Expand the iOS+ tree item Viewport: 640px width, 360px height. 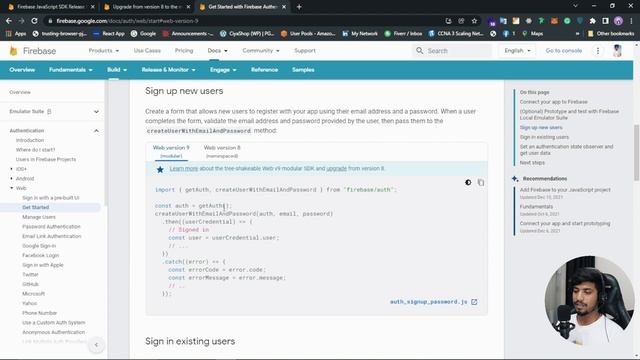point(11,169)
